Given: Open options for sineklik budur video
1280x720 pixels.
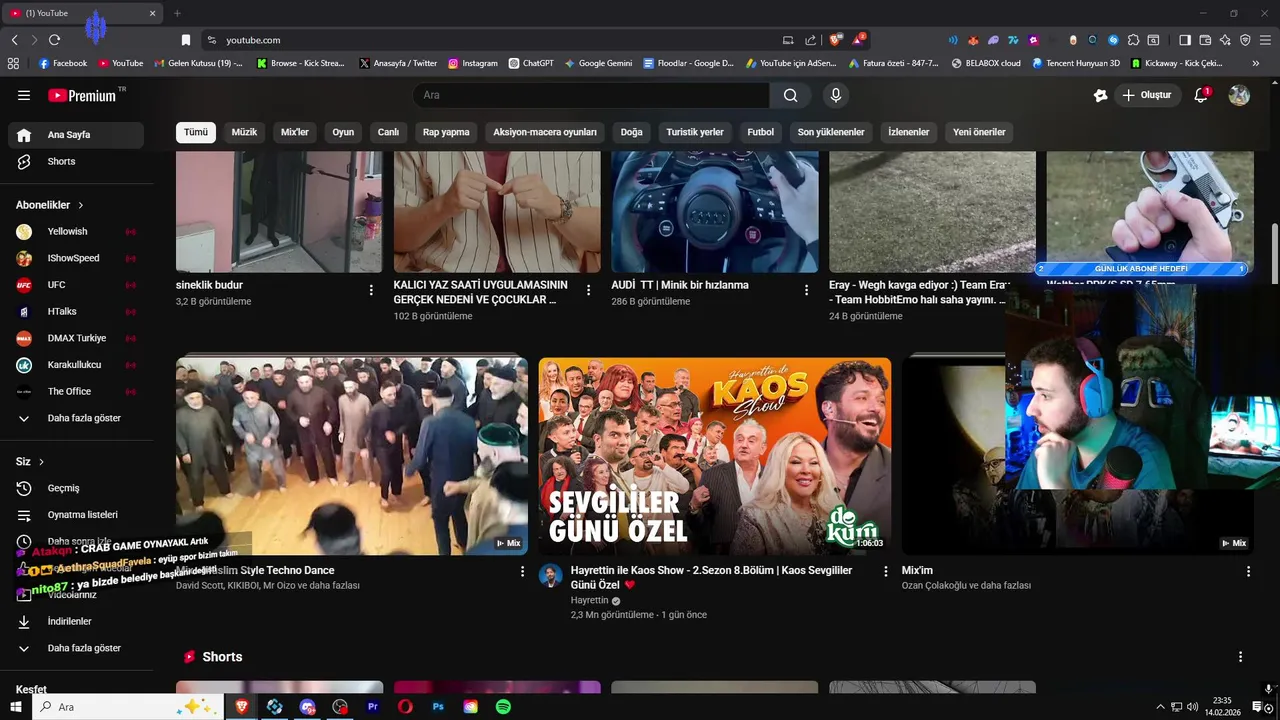Looking at the screenshot, I should [x=371, y=290].
